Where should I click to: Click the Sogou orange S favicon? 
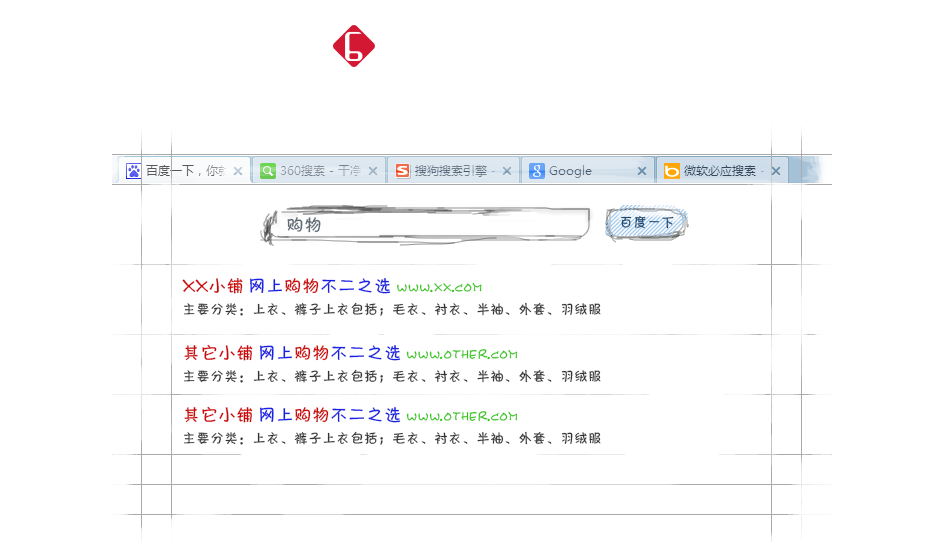pos(403,171)
